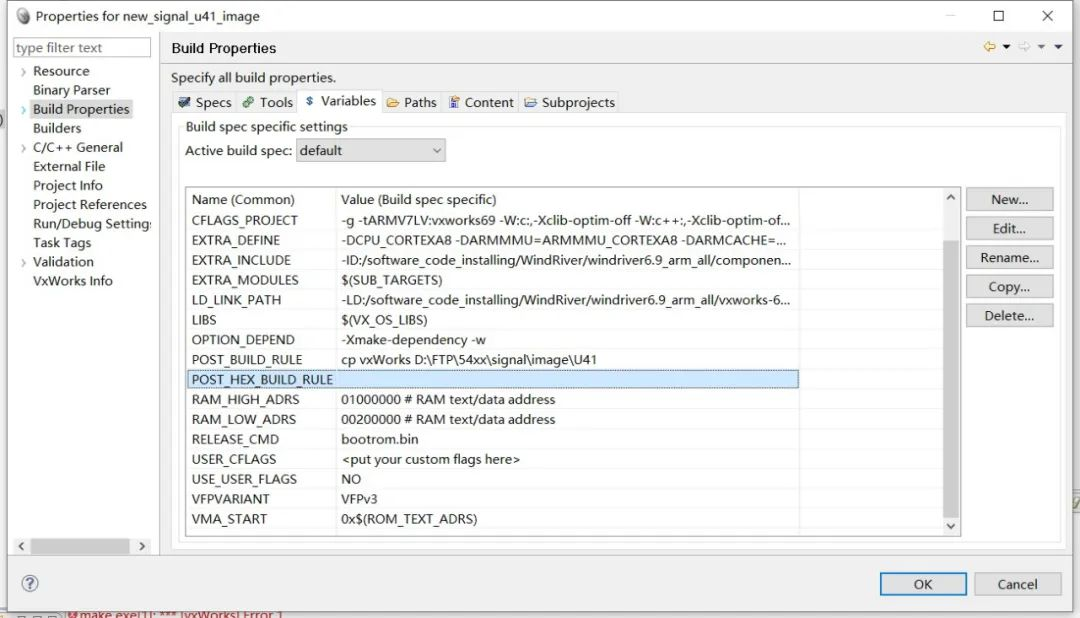
Task: Expand the Validation tree node
Action: [23, 262]
